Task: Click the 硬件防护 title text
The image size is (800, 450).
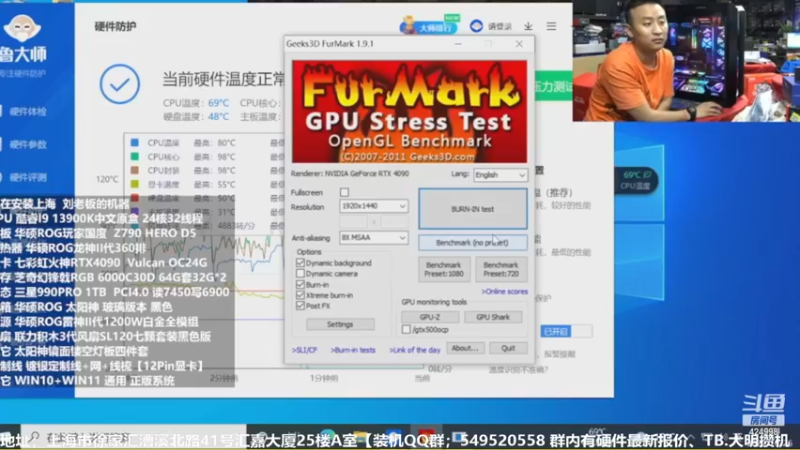Action: point(115,27)
